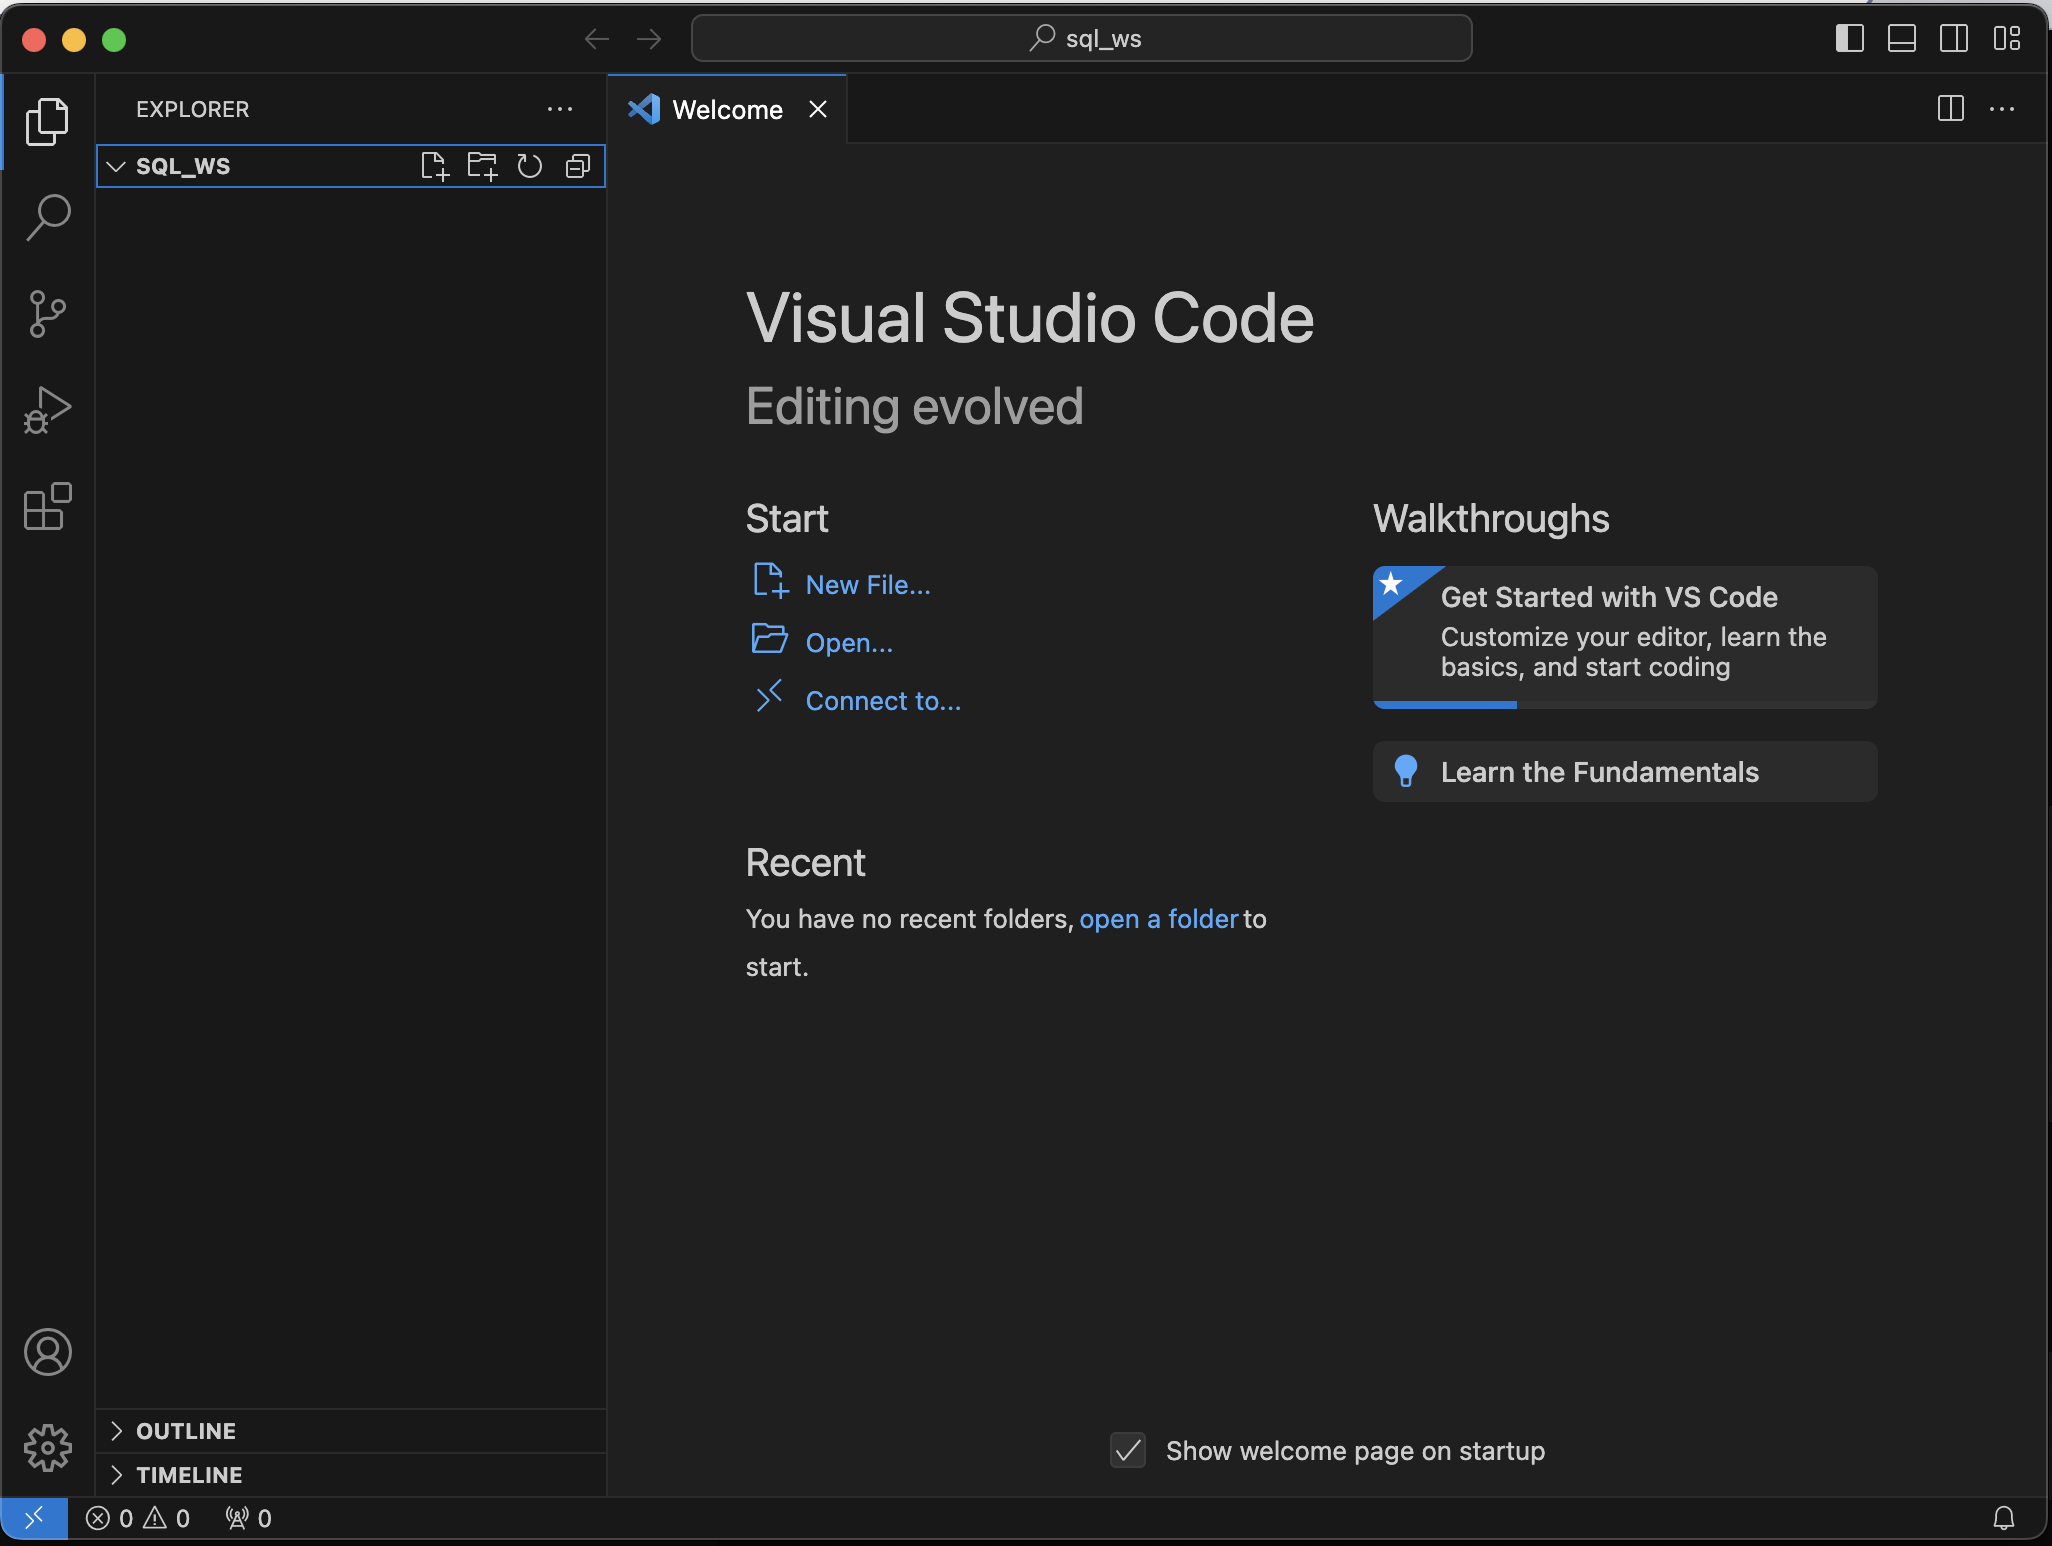Collapse all folders in explorer
The width and height of the screenshot is (2052, 1546).
pyautogui.click(x=578, y=166)
